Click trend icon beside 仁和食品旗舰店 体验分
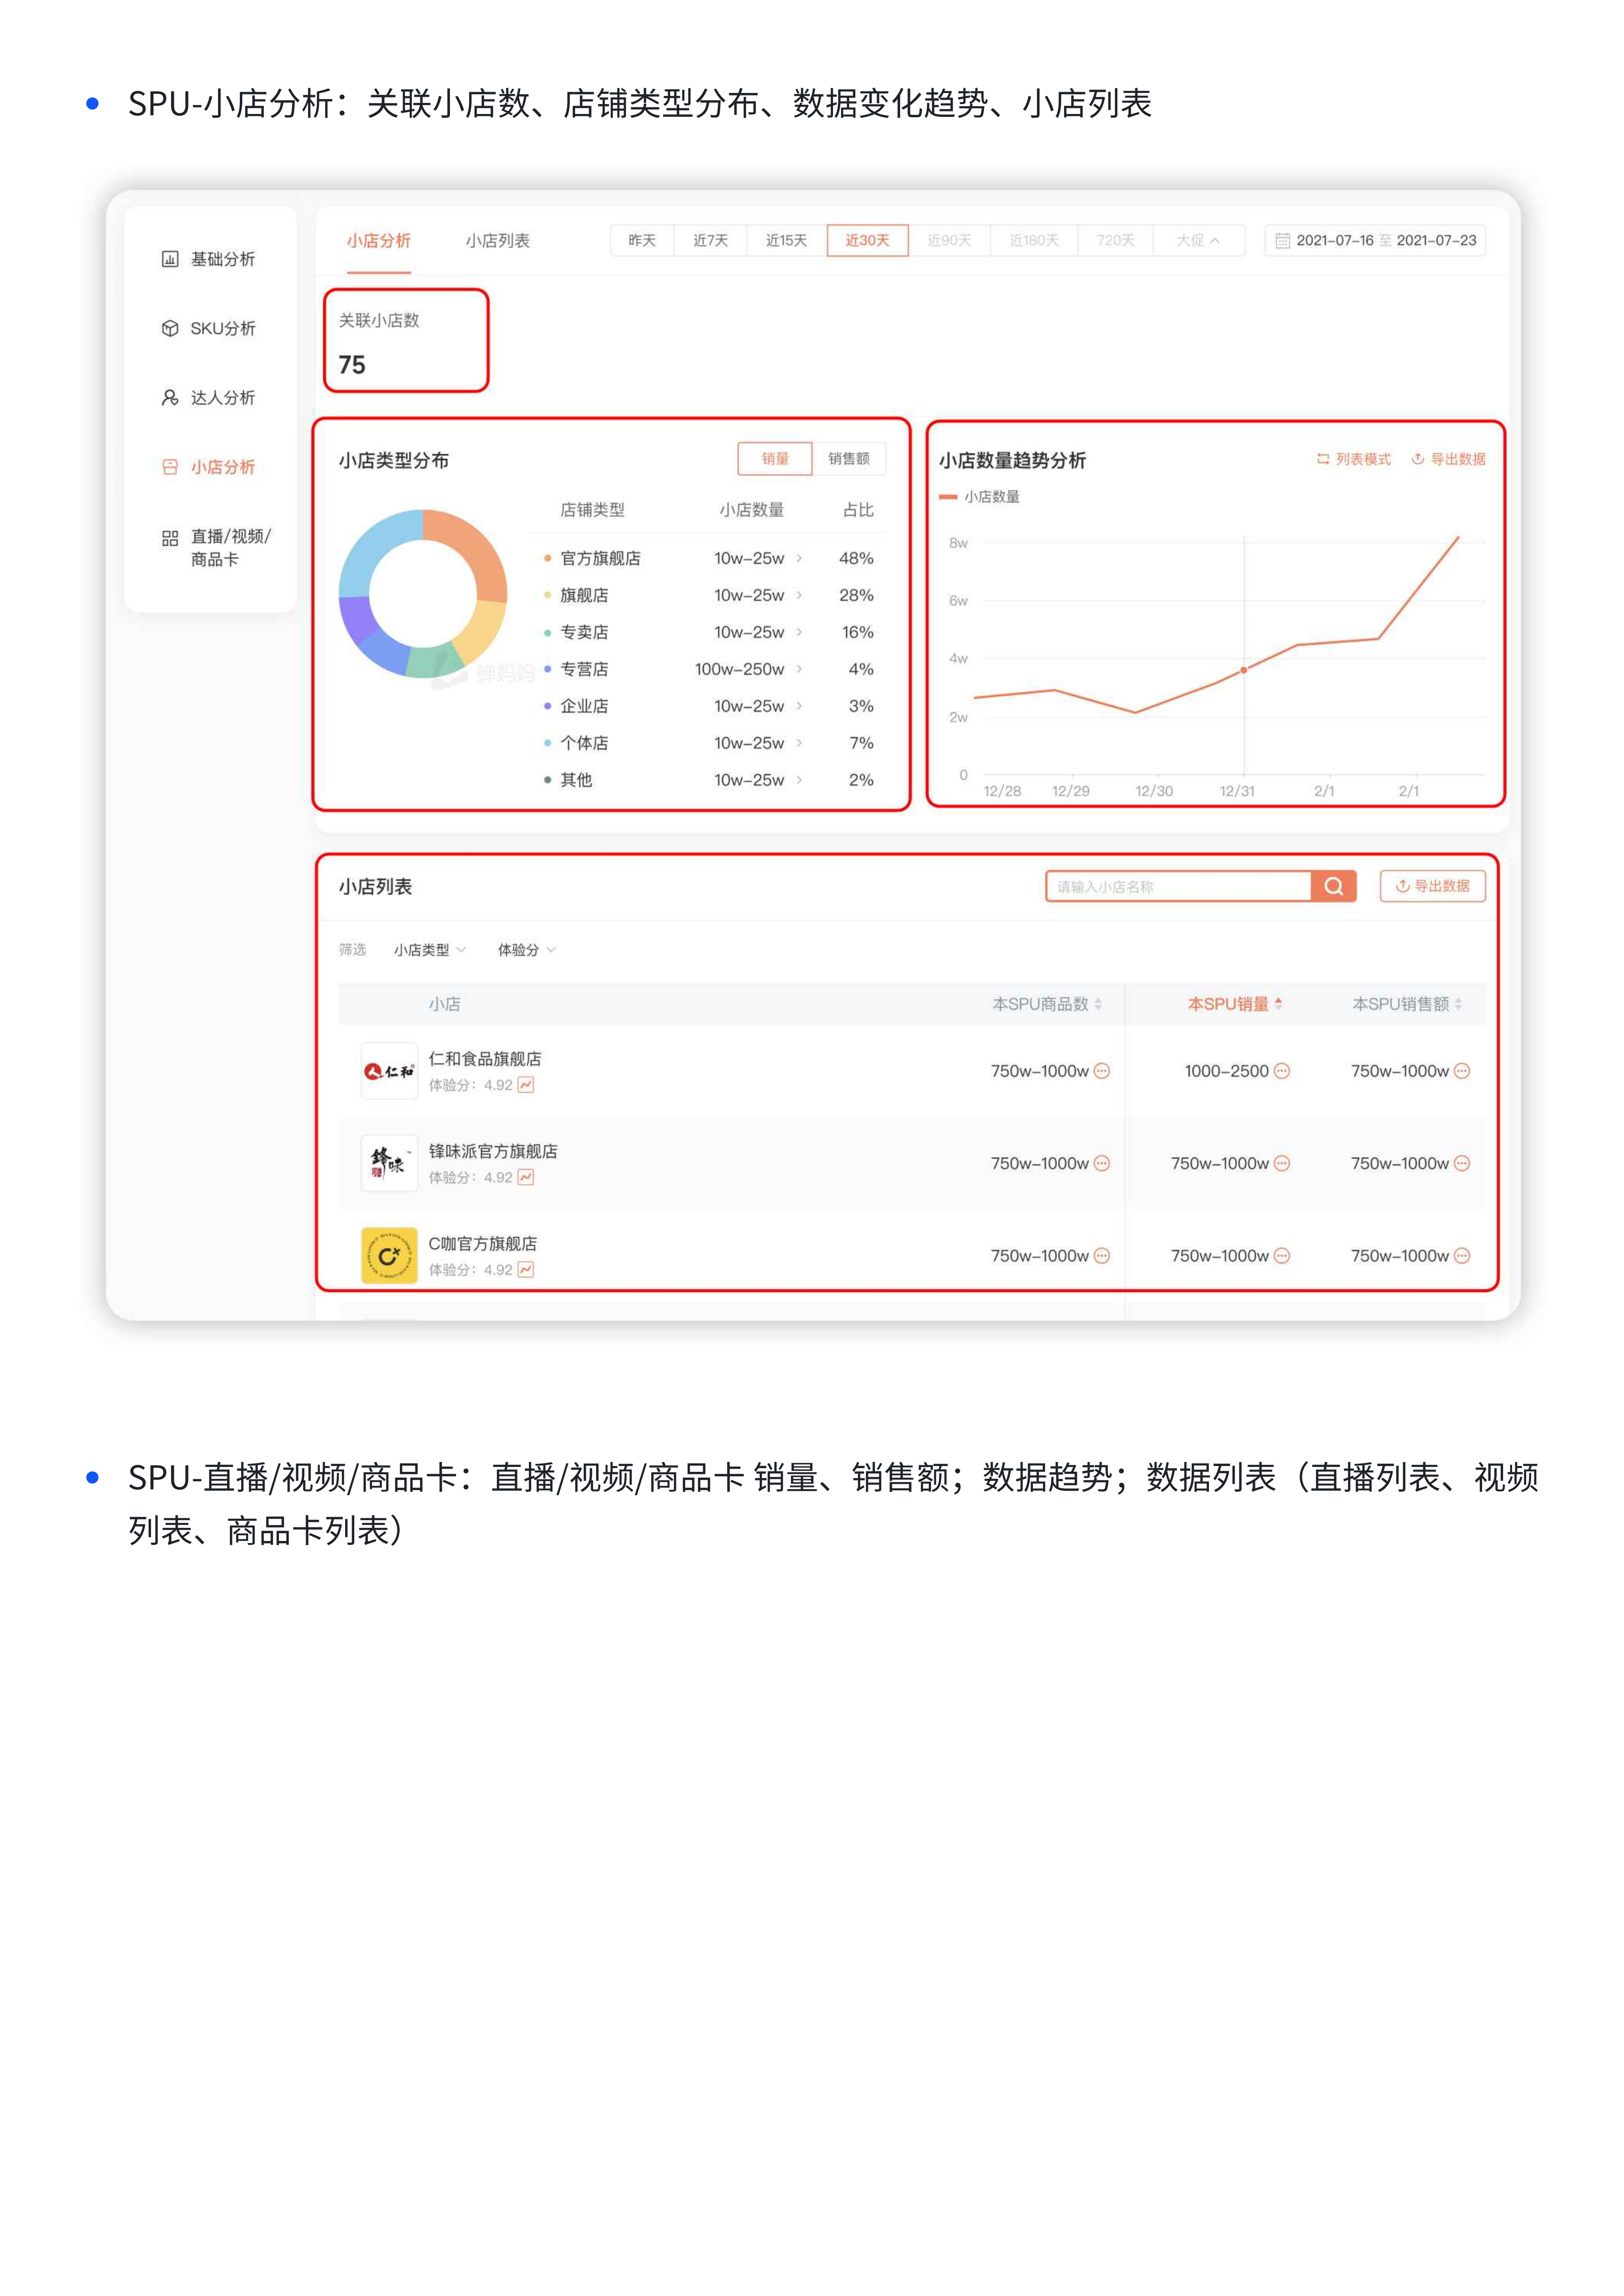1624x2296 pixels. coord(526,1085)
